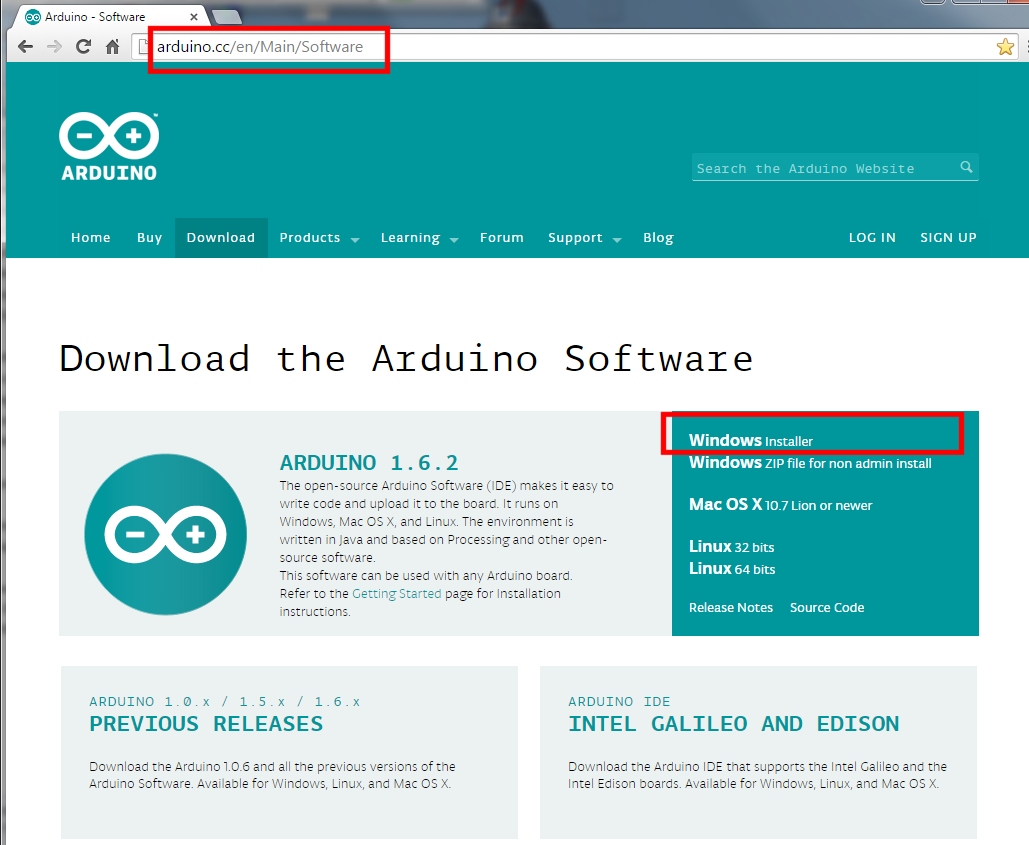Open the Products menu
Image resolution: width=1029 pixels, height=845 pixels.
[x=310, y=237]
